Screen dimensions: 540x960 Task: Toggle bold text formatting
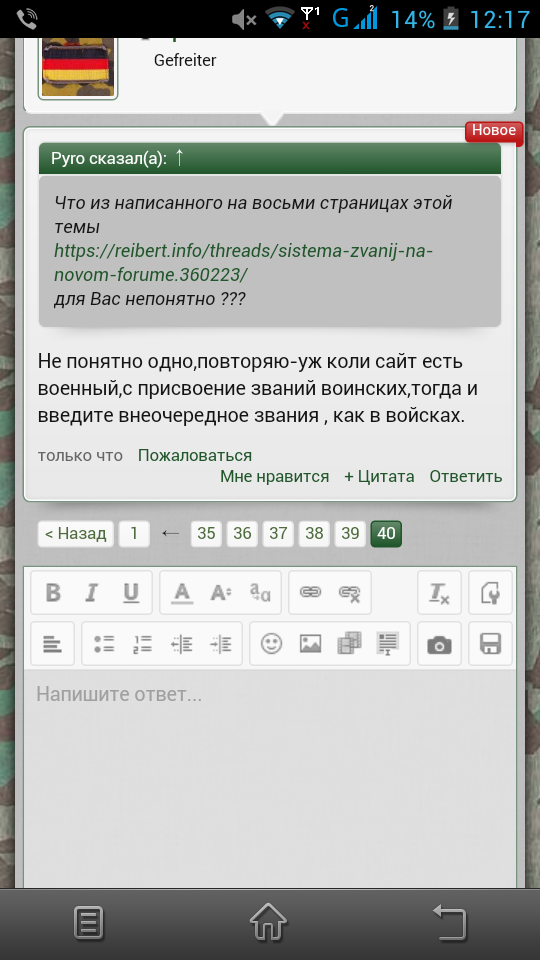tap(53, 592)
